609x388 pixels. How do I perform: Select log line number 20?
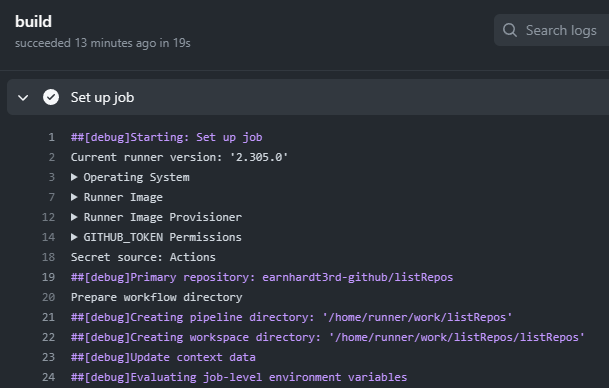(x=49, y=298)
